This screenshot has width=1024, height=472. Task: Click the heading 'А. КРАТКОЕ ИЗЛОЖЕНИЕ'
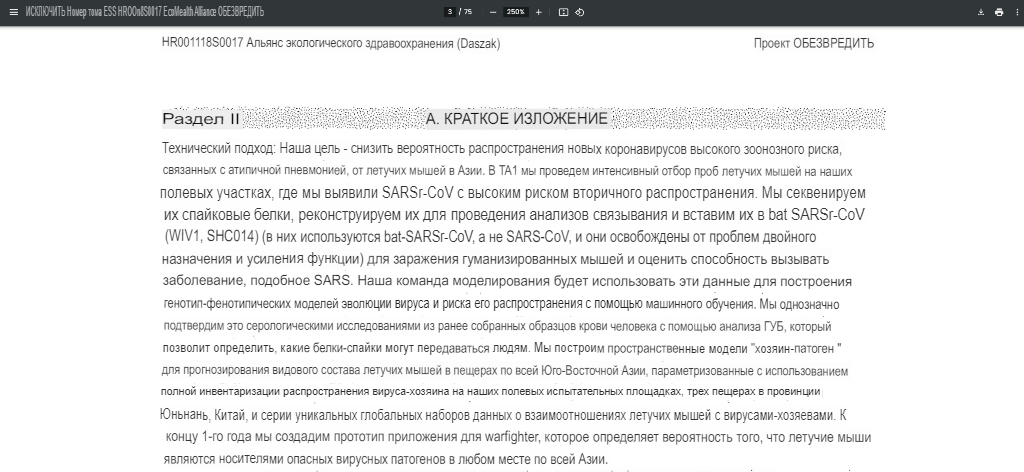coord(517,119)
